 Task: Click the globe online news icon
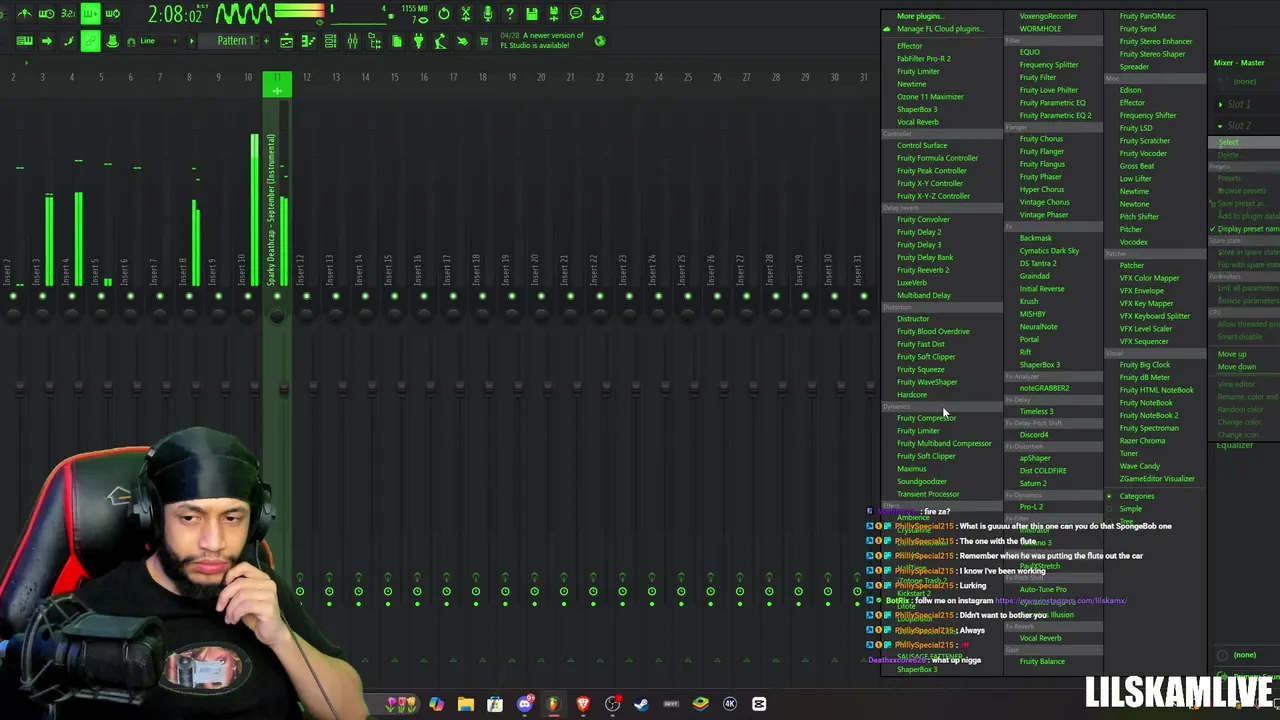[600, 41]
